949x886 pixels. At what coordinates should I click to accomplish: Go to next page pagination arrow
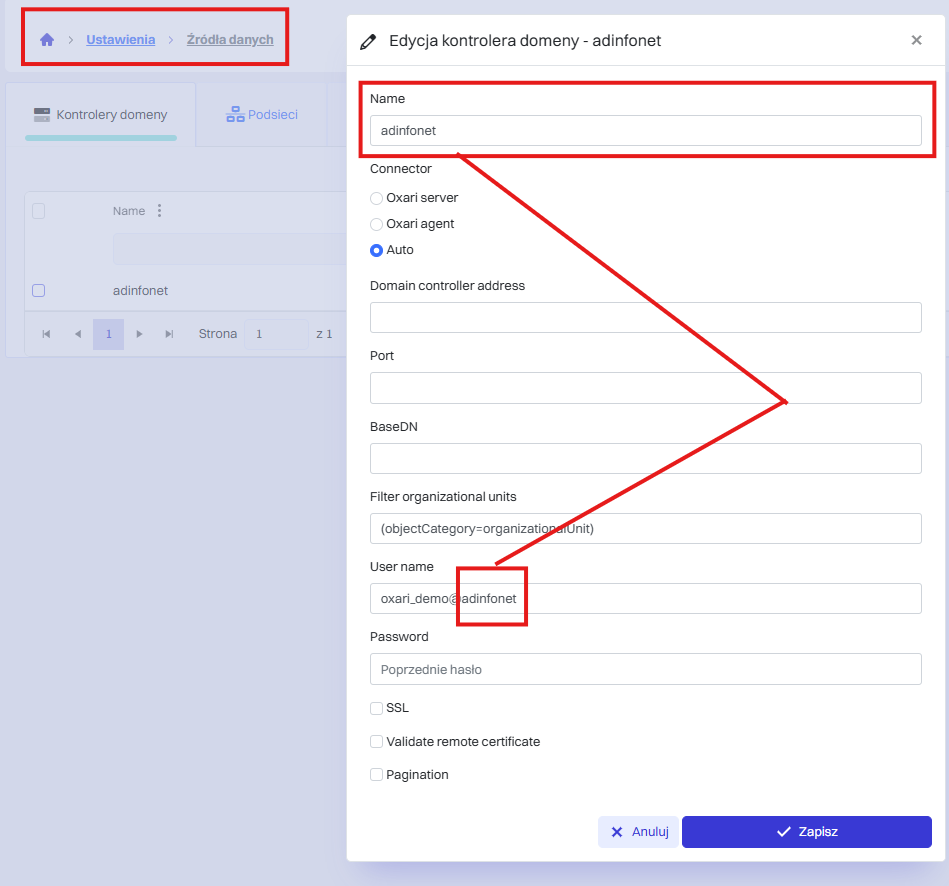tap(139, 334)
